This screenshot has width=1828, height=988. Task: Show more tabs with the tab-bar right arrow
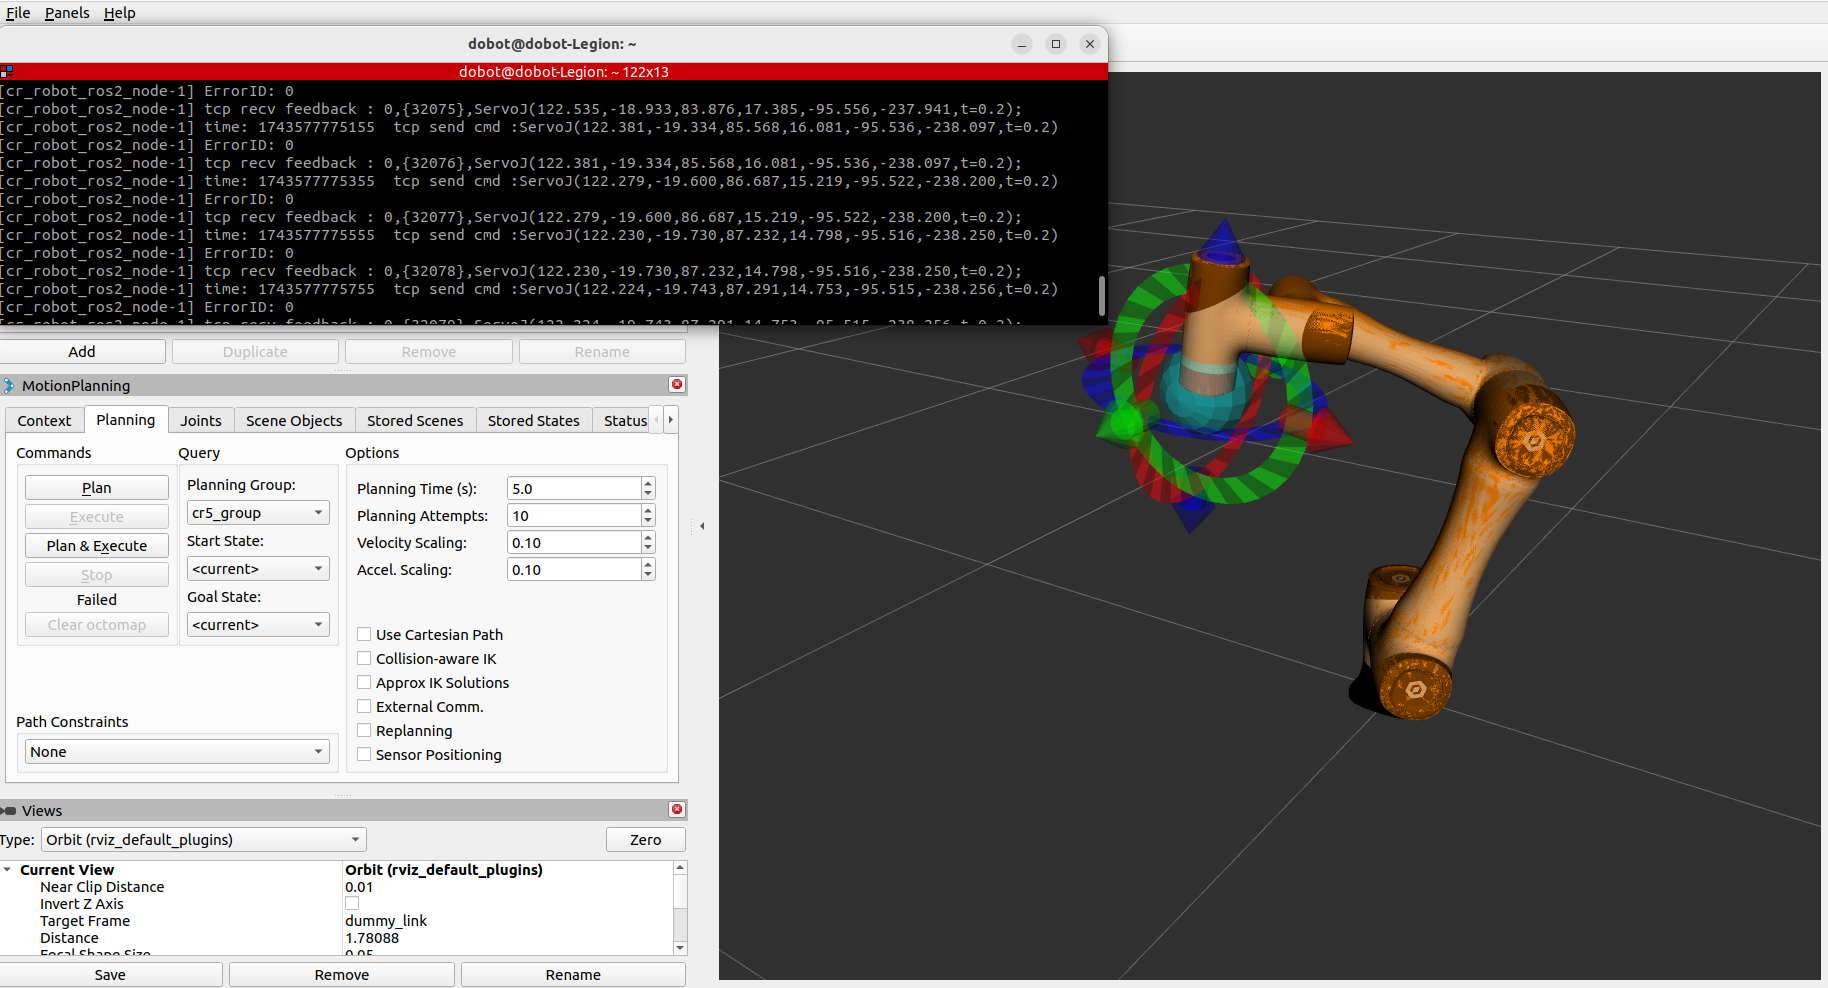[670, 420]
